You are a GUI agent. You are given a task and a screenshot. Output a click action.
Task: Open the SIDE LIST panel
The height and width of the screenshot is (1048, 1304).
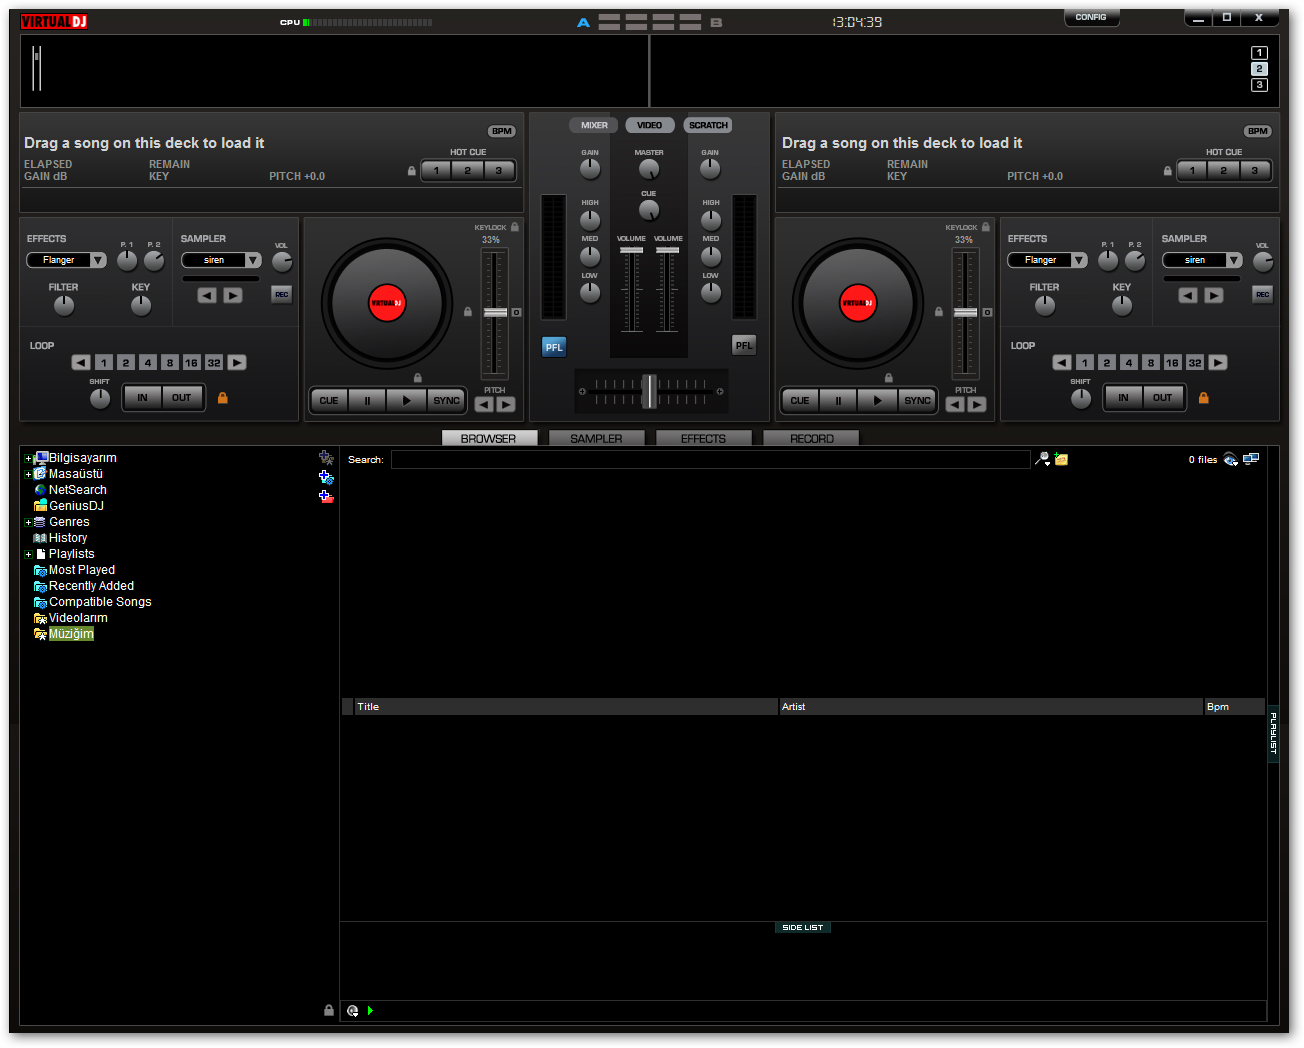803,928
